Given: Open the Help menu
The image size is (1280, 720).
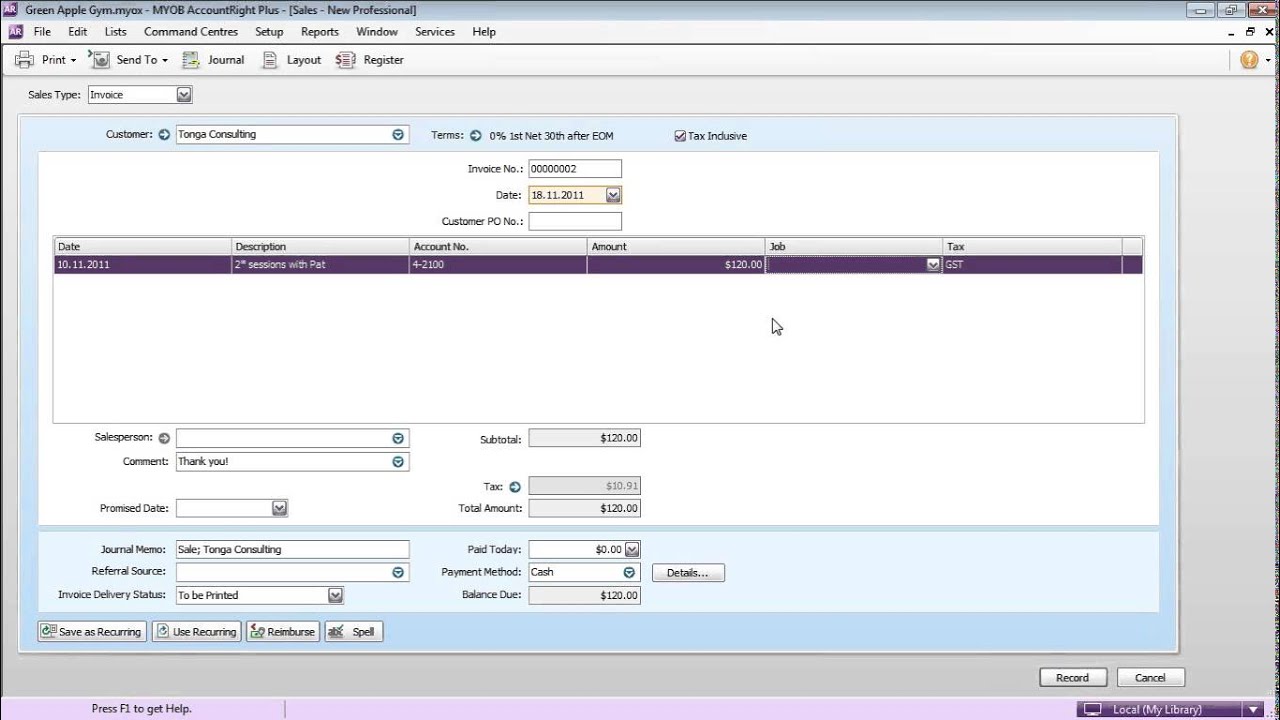Looking at the screenshot, I should click(484, 32).
